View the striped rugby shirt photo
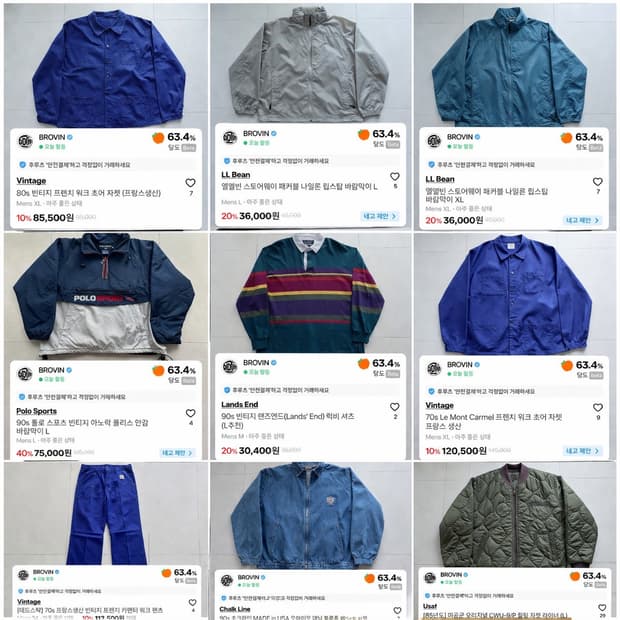620x620 pixels. click(311, 293)
